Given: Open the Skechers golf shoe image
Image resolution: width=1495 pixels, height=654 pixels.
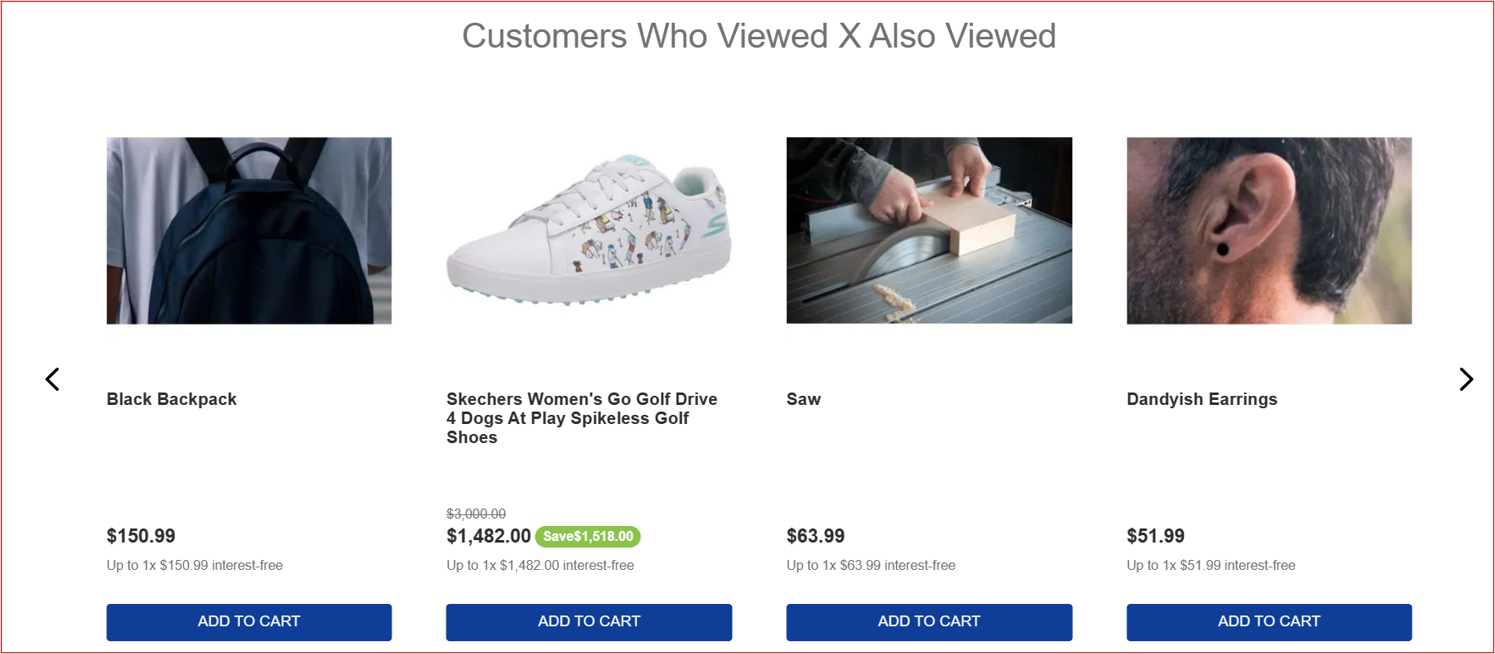Looking at the screenshot, I should click(x=589, y=231).
